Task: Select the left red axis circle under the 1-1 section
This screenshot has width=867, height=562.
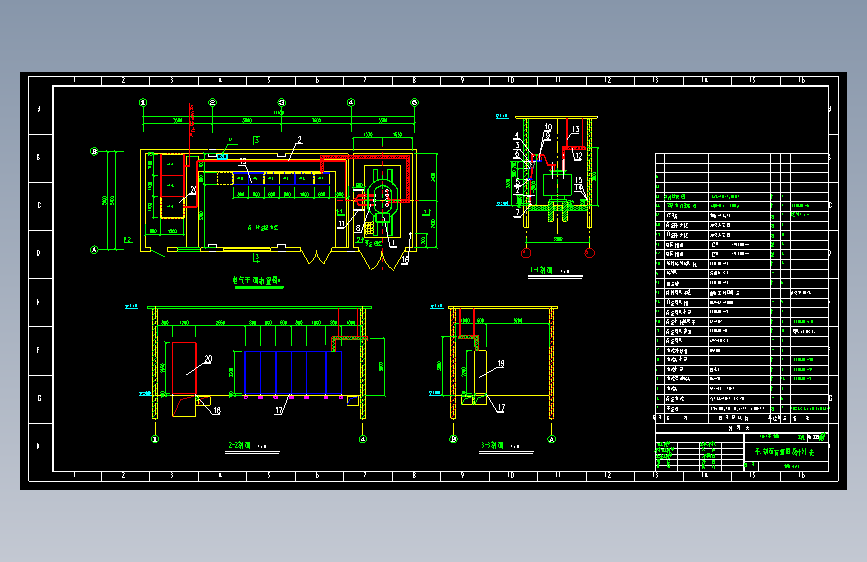Action: point(526,253)
